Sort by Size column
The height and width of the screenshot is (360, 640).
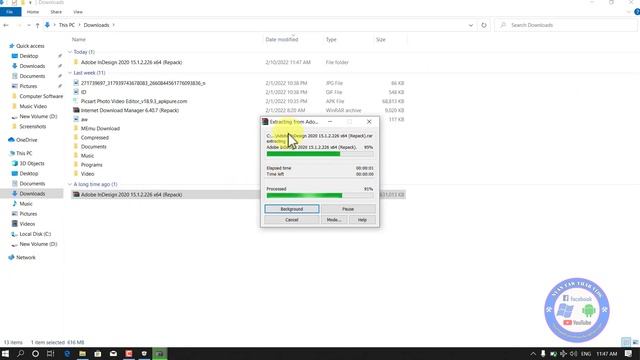pos(381,40)
